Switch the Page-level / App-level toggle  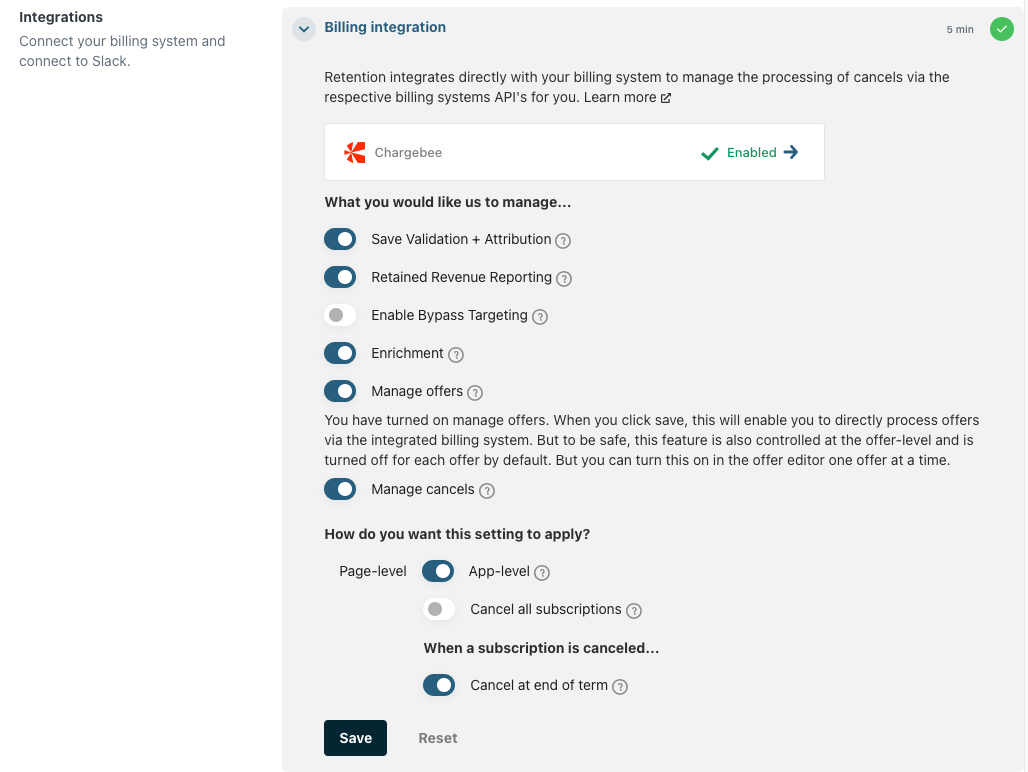(x=438, y=571)
